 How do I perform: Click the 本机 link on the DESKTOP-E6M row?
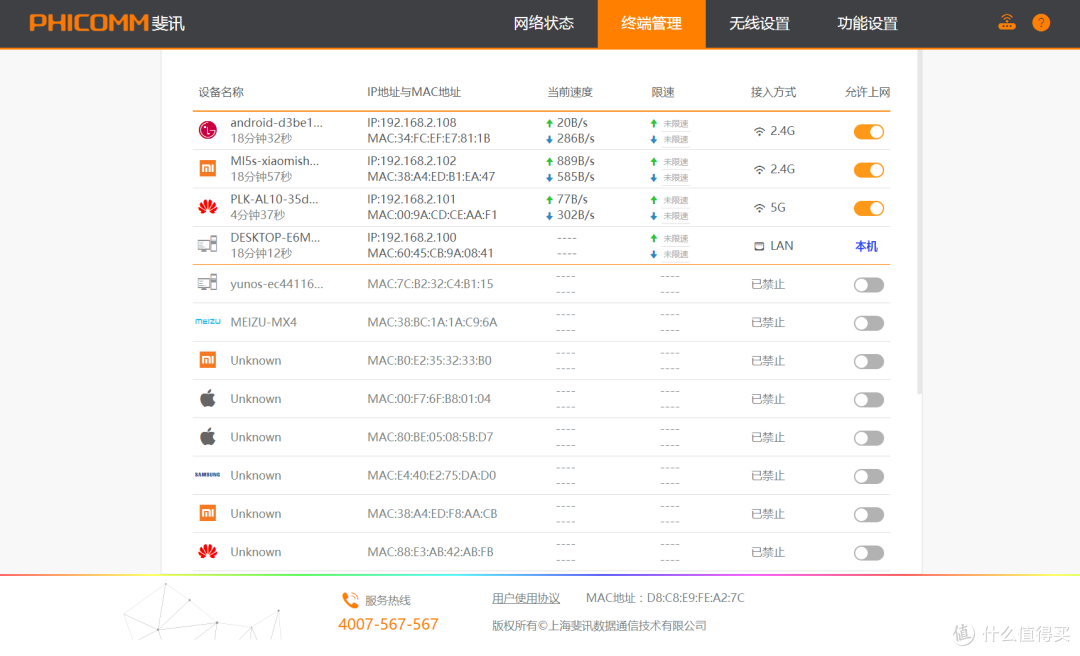(865, 245)
